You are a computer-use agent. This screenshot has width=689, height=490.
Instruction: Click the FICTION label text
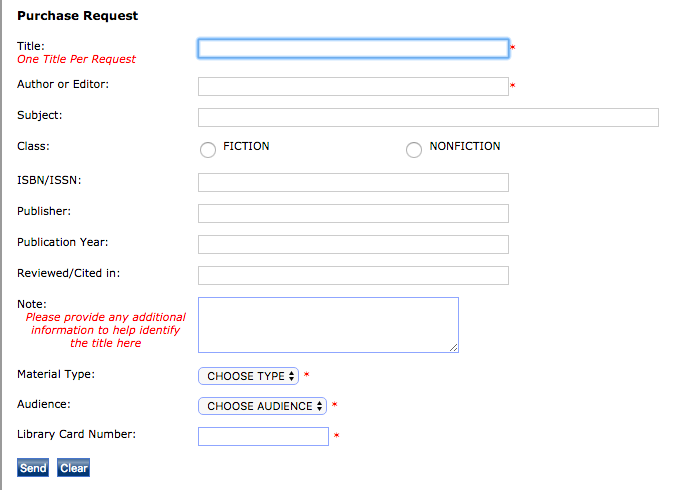pos(246,146)
